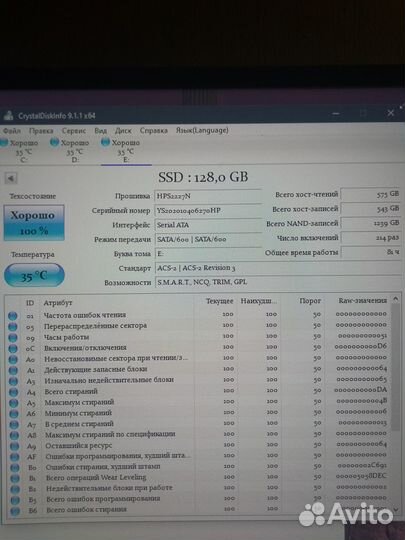Select disk D: status icon
Screen dimensions: 405x540
pos(55,142)
